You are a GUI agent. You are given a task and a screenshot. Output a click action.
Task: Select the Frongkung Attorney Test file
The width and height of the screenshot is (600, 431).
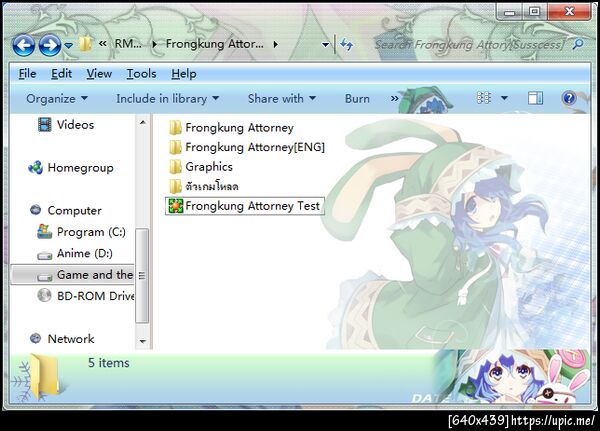pos(245,206)
